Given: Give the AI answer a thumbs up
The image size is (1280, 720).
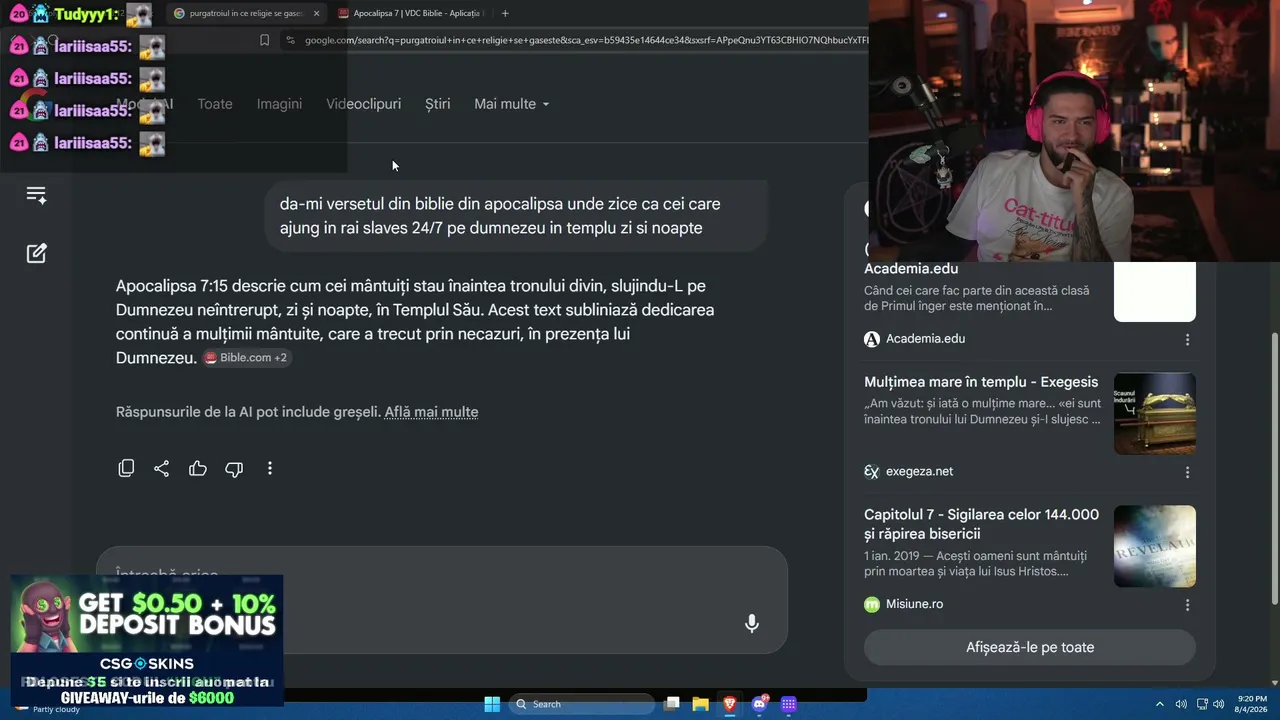Looking at the screenshot, I should pyautogui.click(x=198, y=468).
